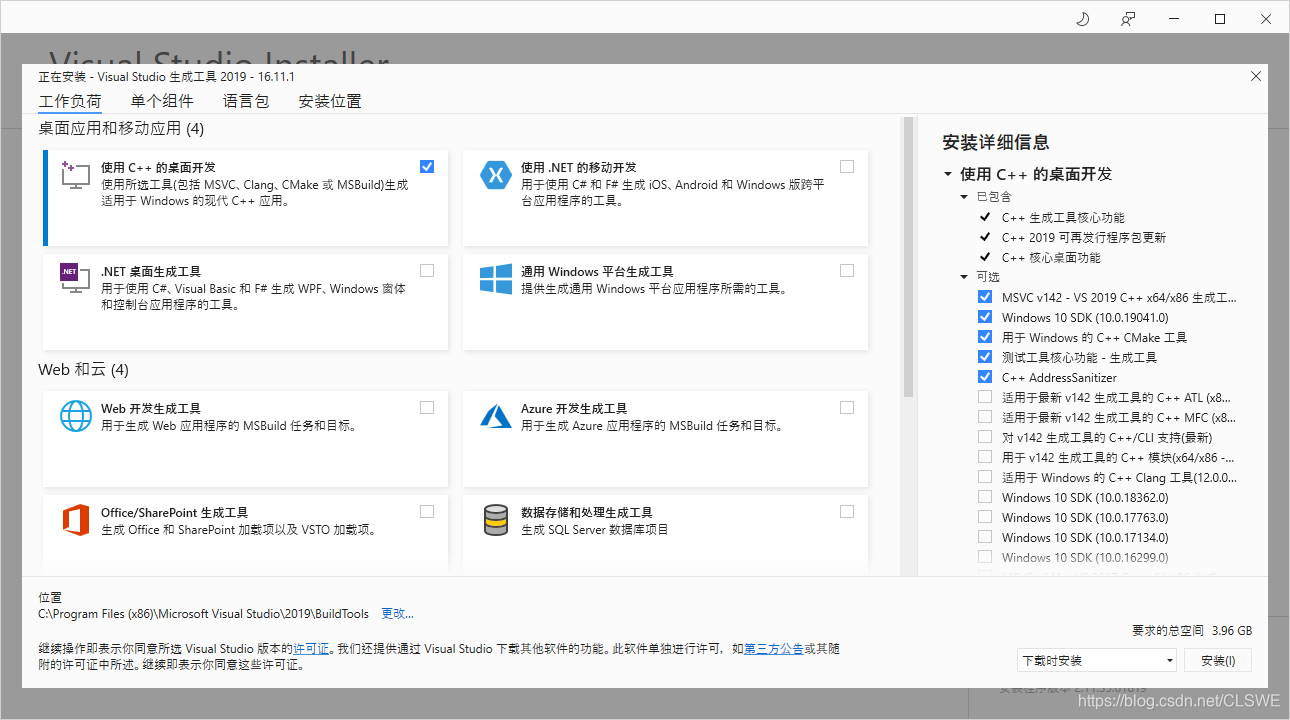1290x720 pixels.
Task: Click the install path C:\Program Files (x86) text
Action: click(x=204, y=613)
